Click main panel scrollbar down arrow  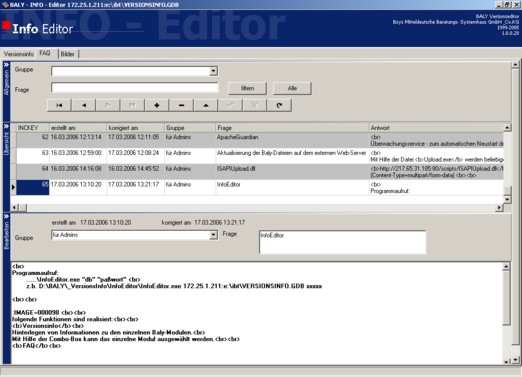pos(515,360)
